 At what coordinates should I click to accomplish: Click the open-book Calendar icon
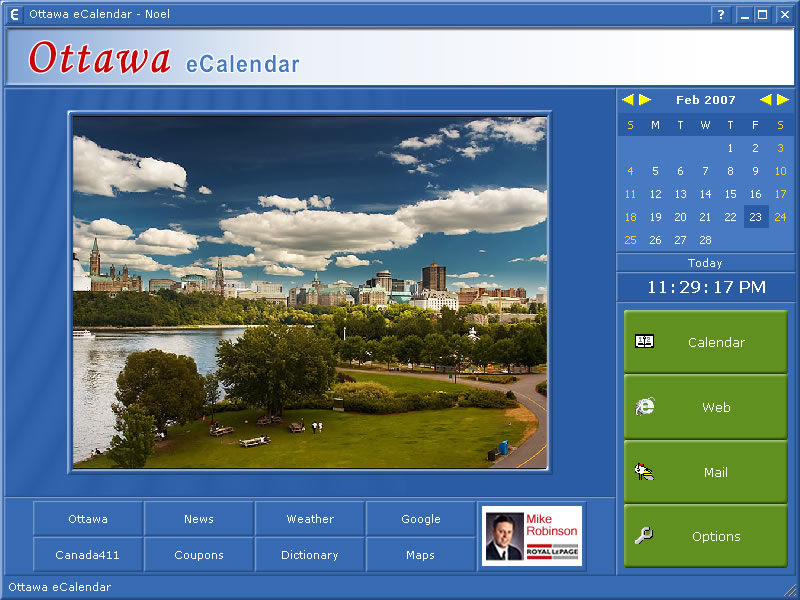pos(644,341)
